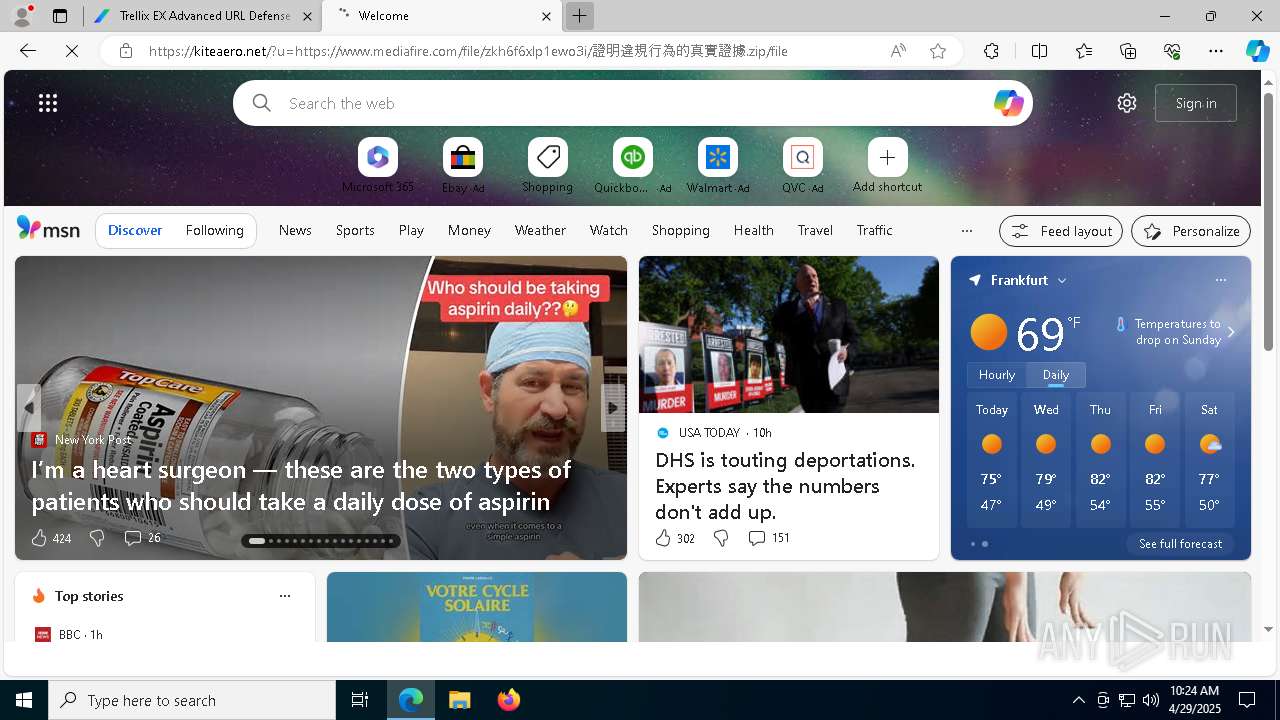This screenshot has width=1280, height=720.
Task: Like the DHS deportations story
Action: pos(663,538)
